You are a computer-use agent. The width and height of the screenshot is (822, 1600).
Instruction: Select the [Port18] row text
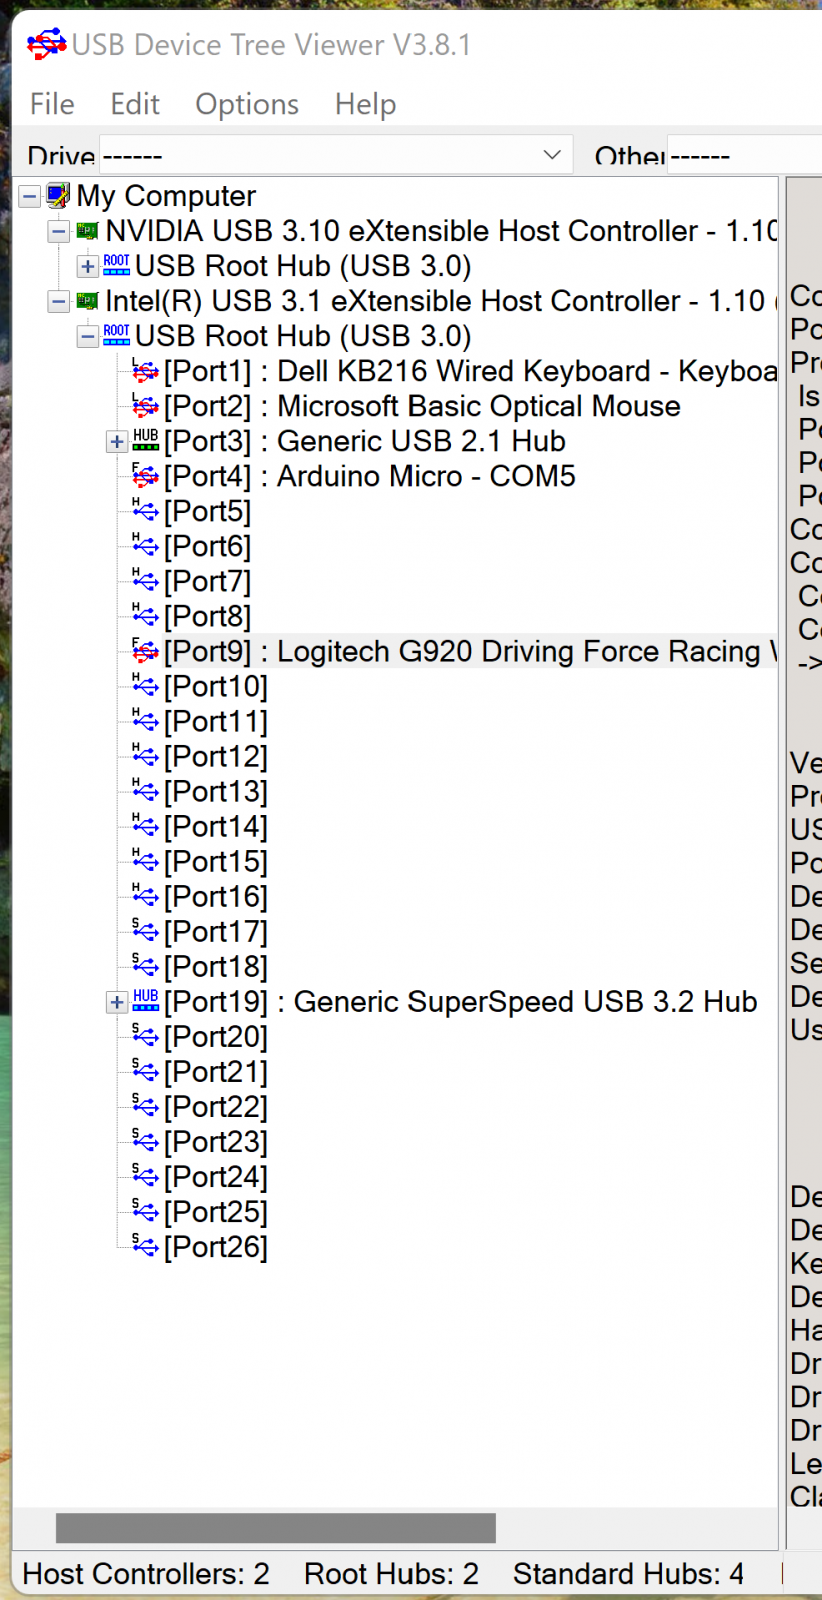(x=216, y=966)
